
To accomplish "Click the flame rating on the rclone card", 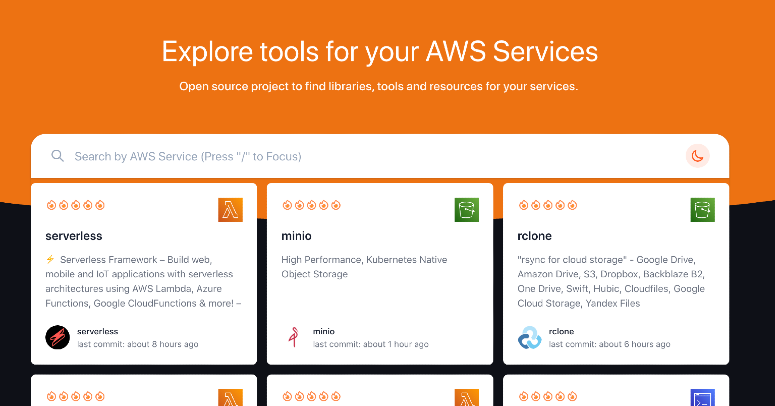I will 548,205.
